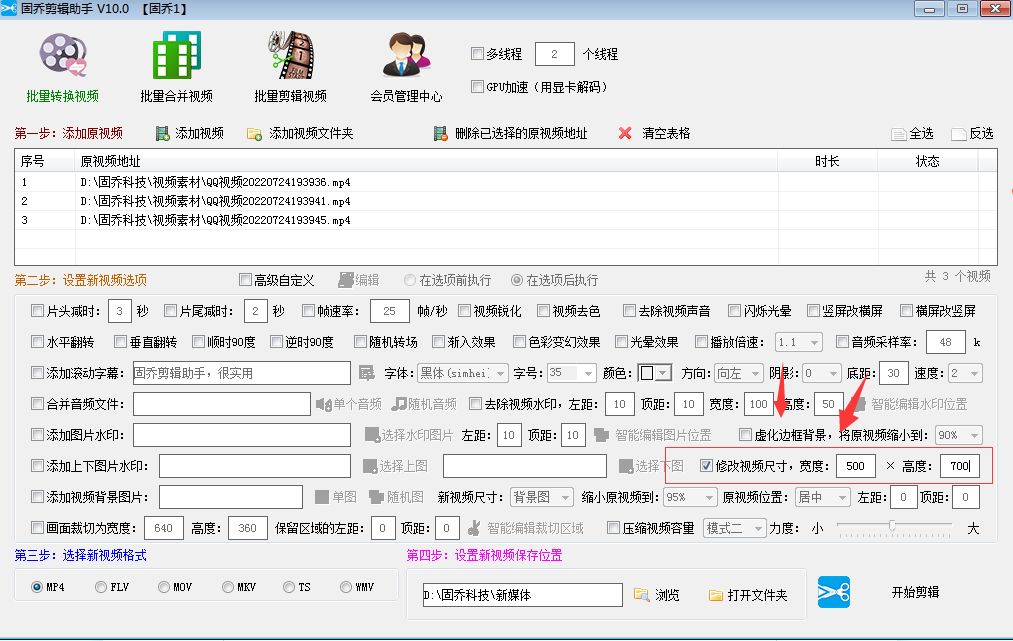Click 原视频地址 column header
1013x641 pixels.
426,162
